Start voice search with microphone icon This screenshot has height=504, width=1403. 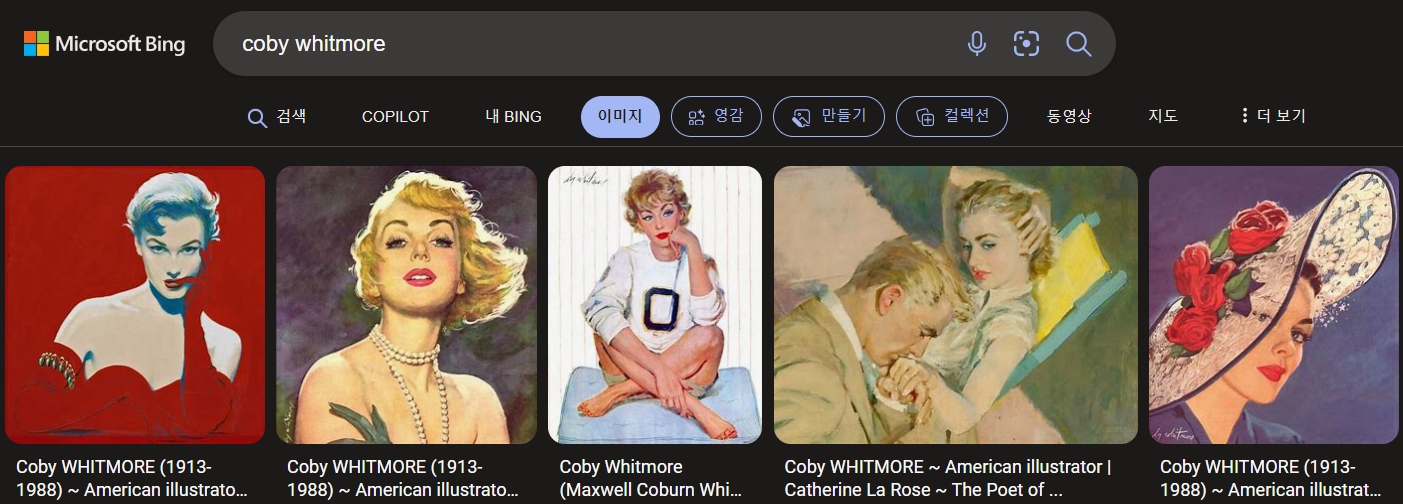(x=977, y=44)
